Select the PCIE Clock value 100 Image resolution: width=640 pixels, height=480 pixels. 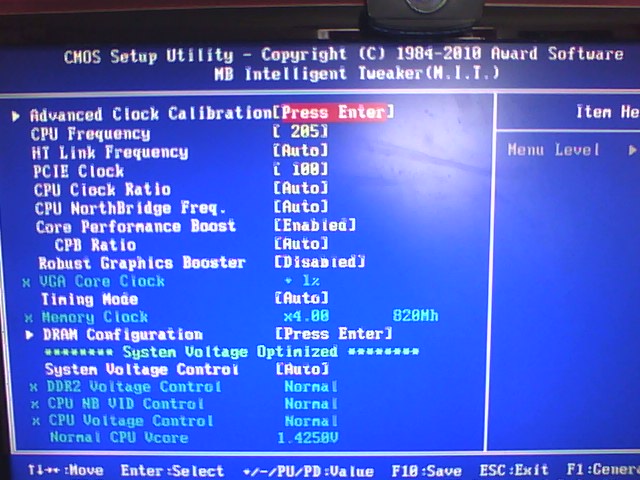tap(300, 171)
